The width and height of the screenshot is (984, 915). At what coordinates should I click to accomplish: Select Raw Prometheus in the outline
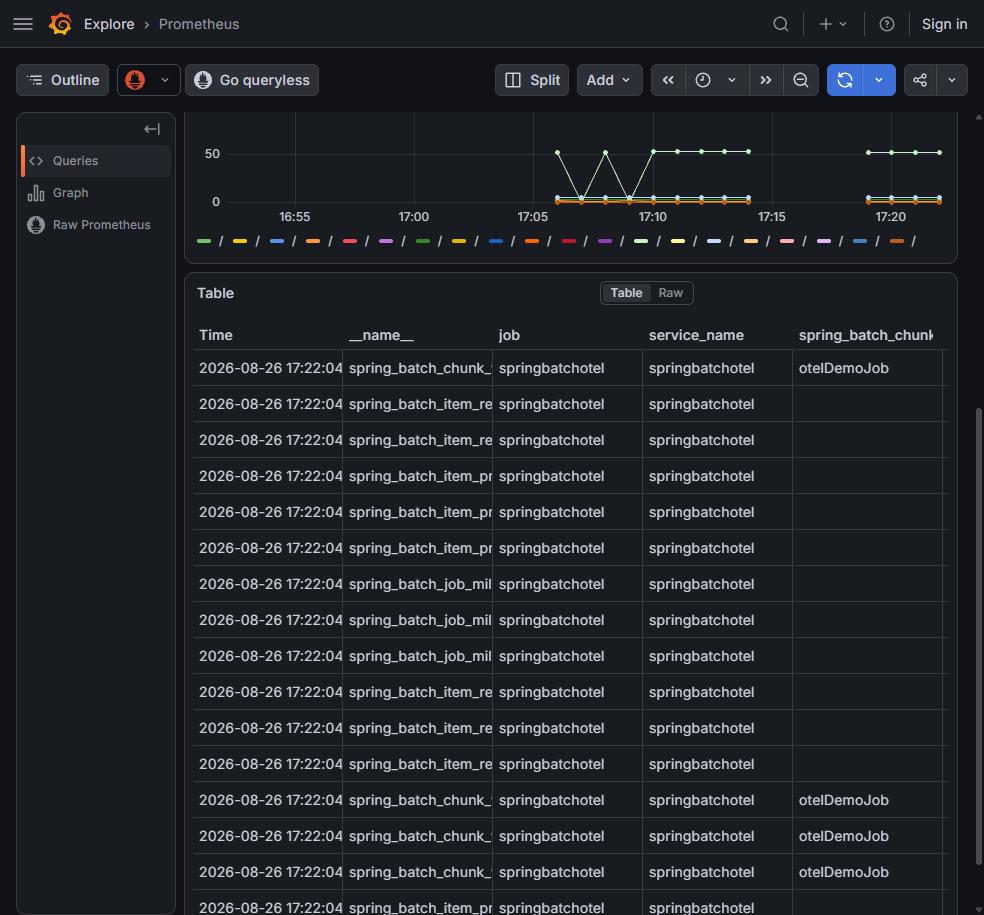(96, 225)
